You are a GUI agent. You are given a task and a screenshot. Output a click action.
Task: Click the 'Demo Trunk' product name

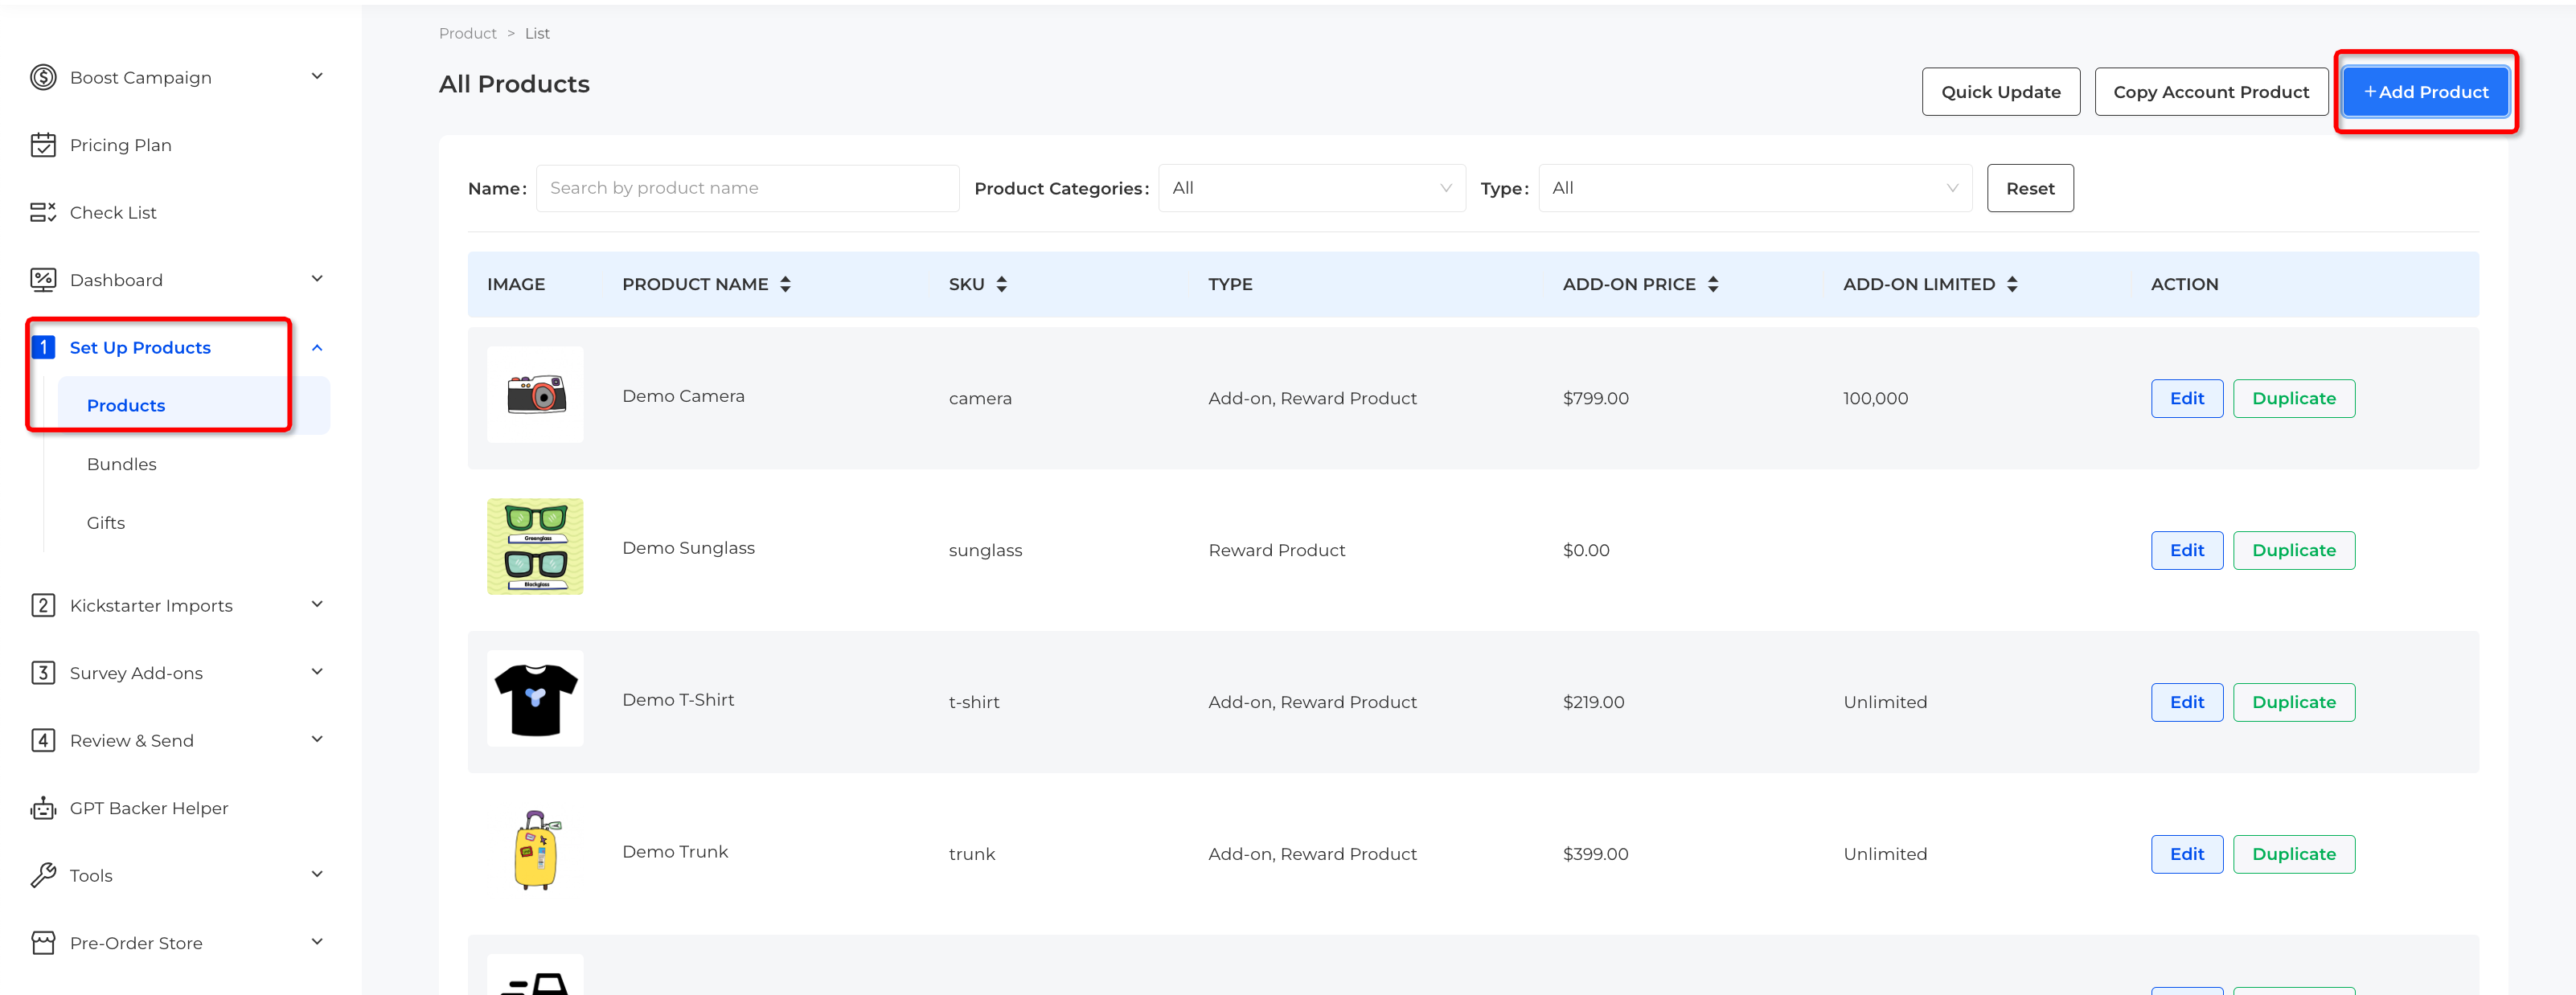[675, 852]
